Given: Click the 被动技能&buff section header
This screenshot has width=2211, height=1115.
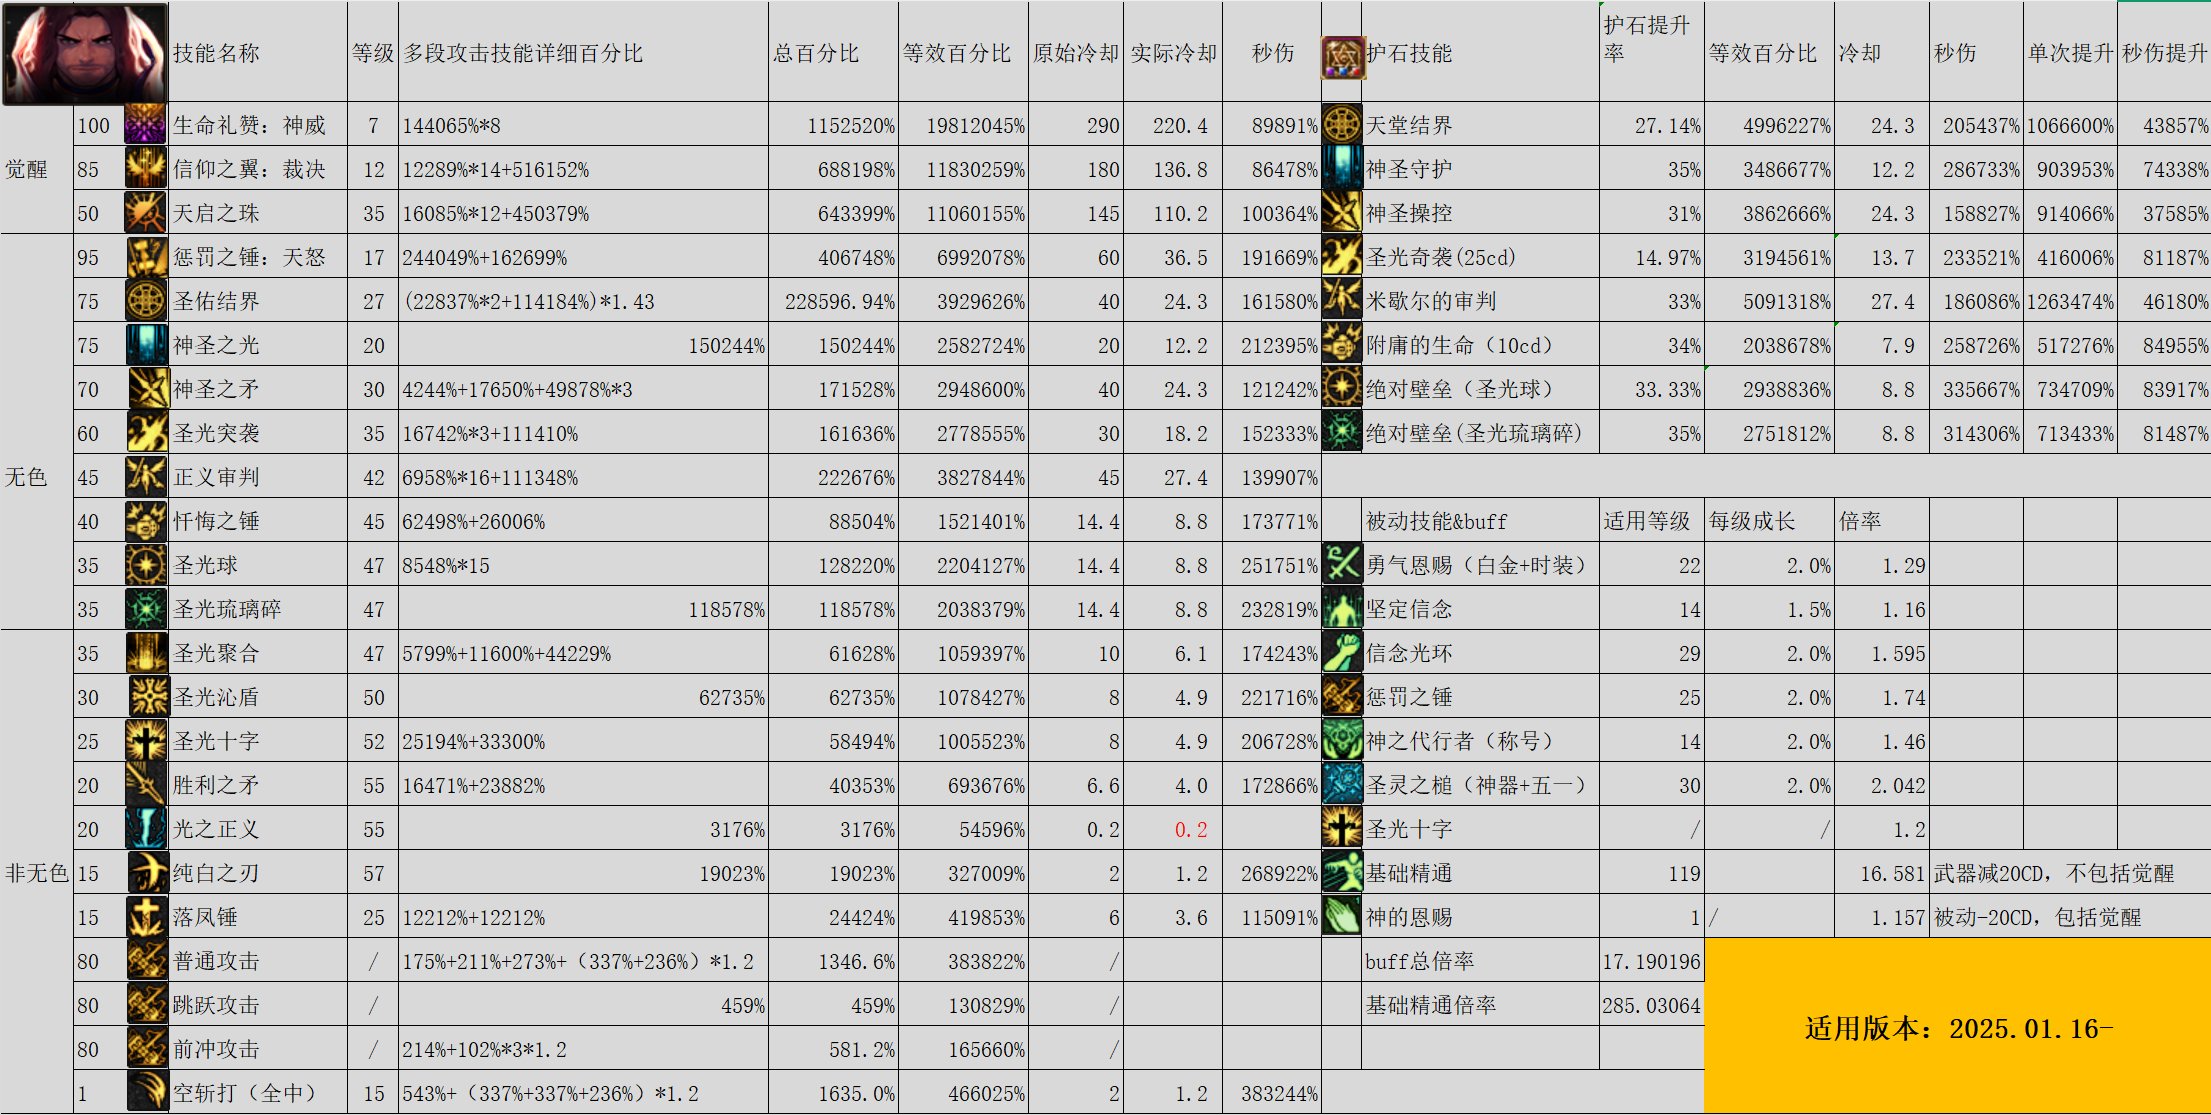Looking at the screenshot, I should tap(1436, 522).
